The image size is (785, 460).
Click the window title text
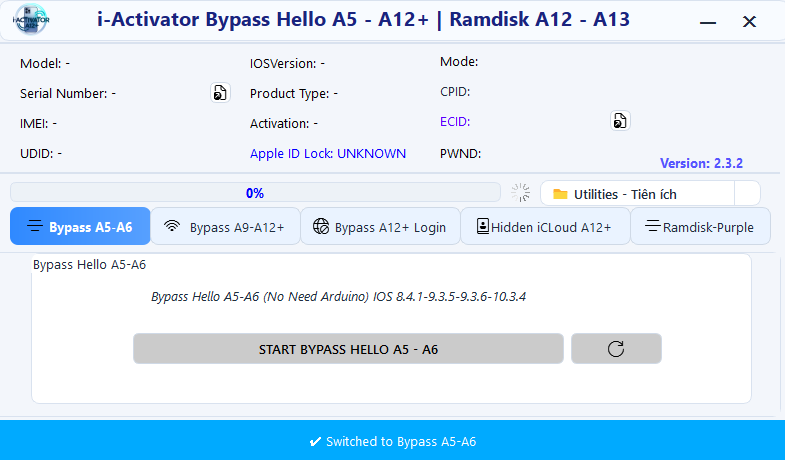click(x=363, y=19)
